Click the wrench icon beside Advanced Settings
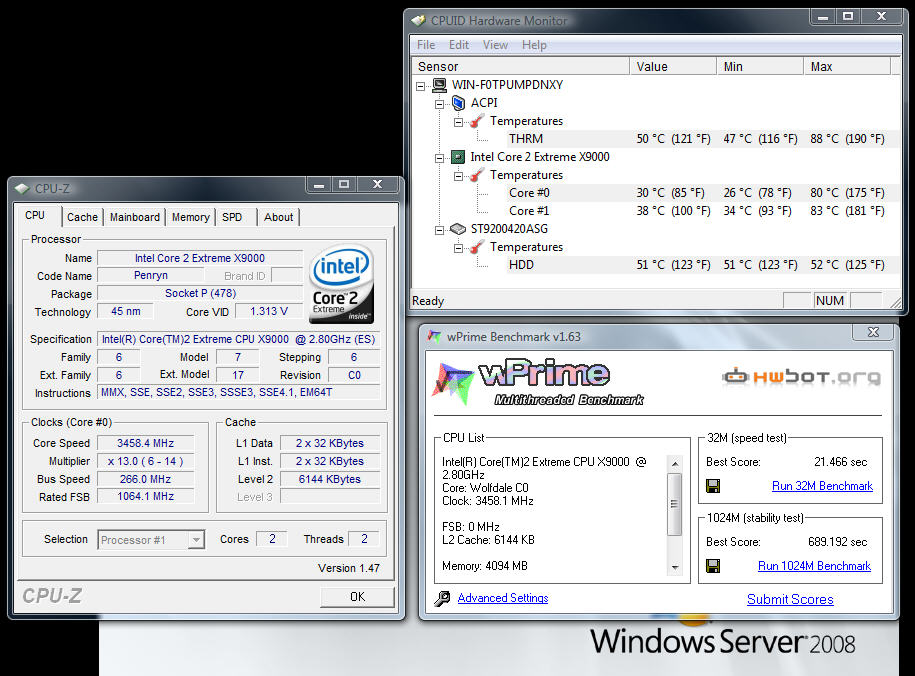The image size is (915, 676). (442, 598)
